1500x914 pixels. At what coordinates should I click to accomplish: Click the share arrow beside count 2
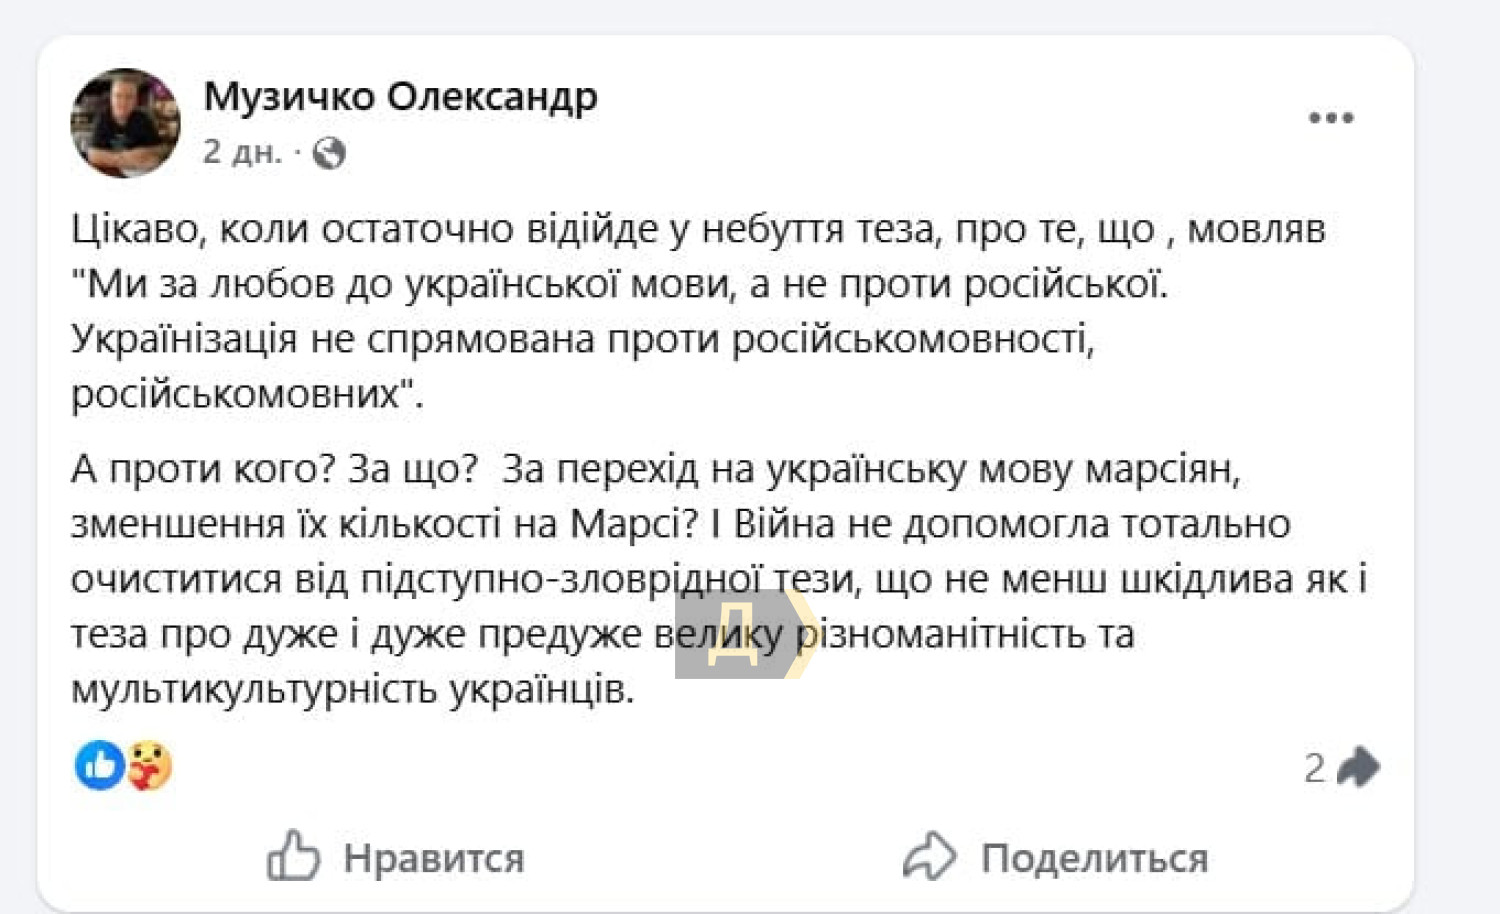click(1358, 767)
